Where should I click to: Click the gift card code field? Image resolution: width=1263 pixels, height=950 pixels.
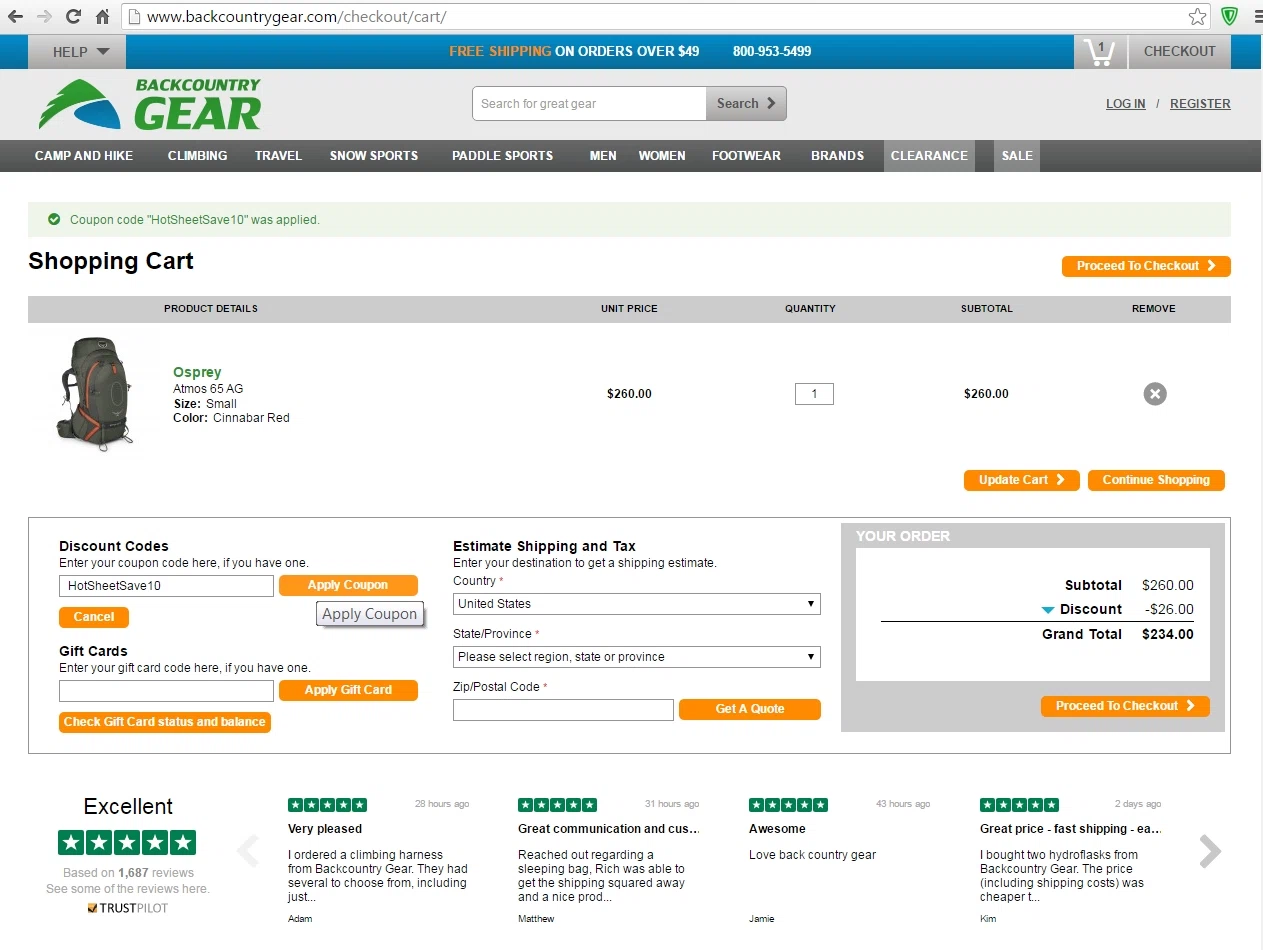pyautogui.click(x=166, y=691)
